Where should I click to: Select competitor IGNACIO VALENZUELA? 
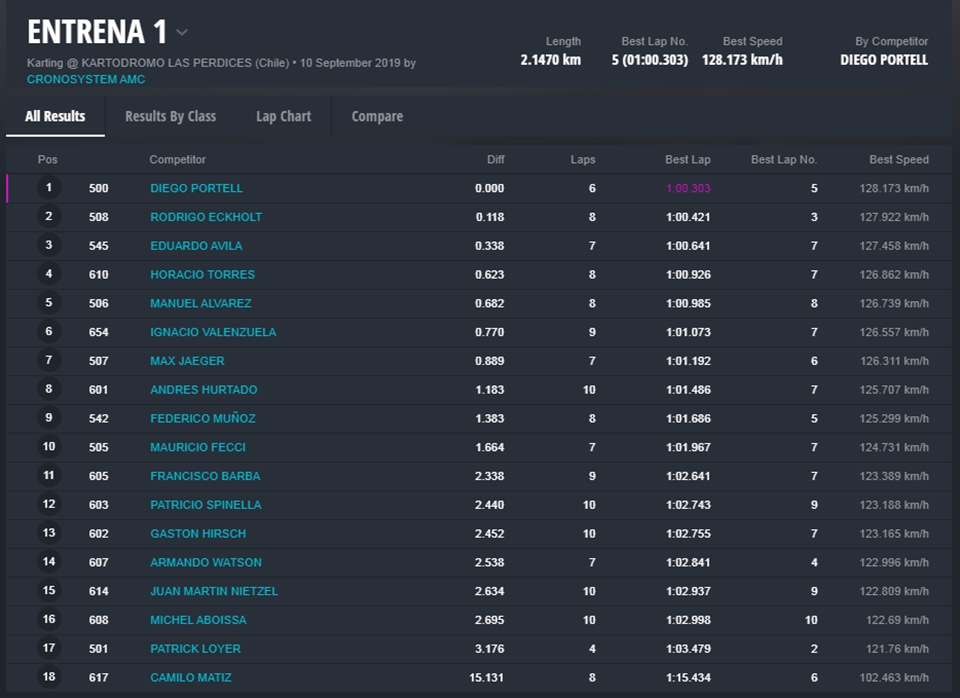[x=213, y=332]
